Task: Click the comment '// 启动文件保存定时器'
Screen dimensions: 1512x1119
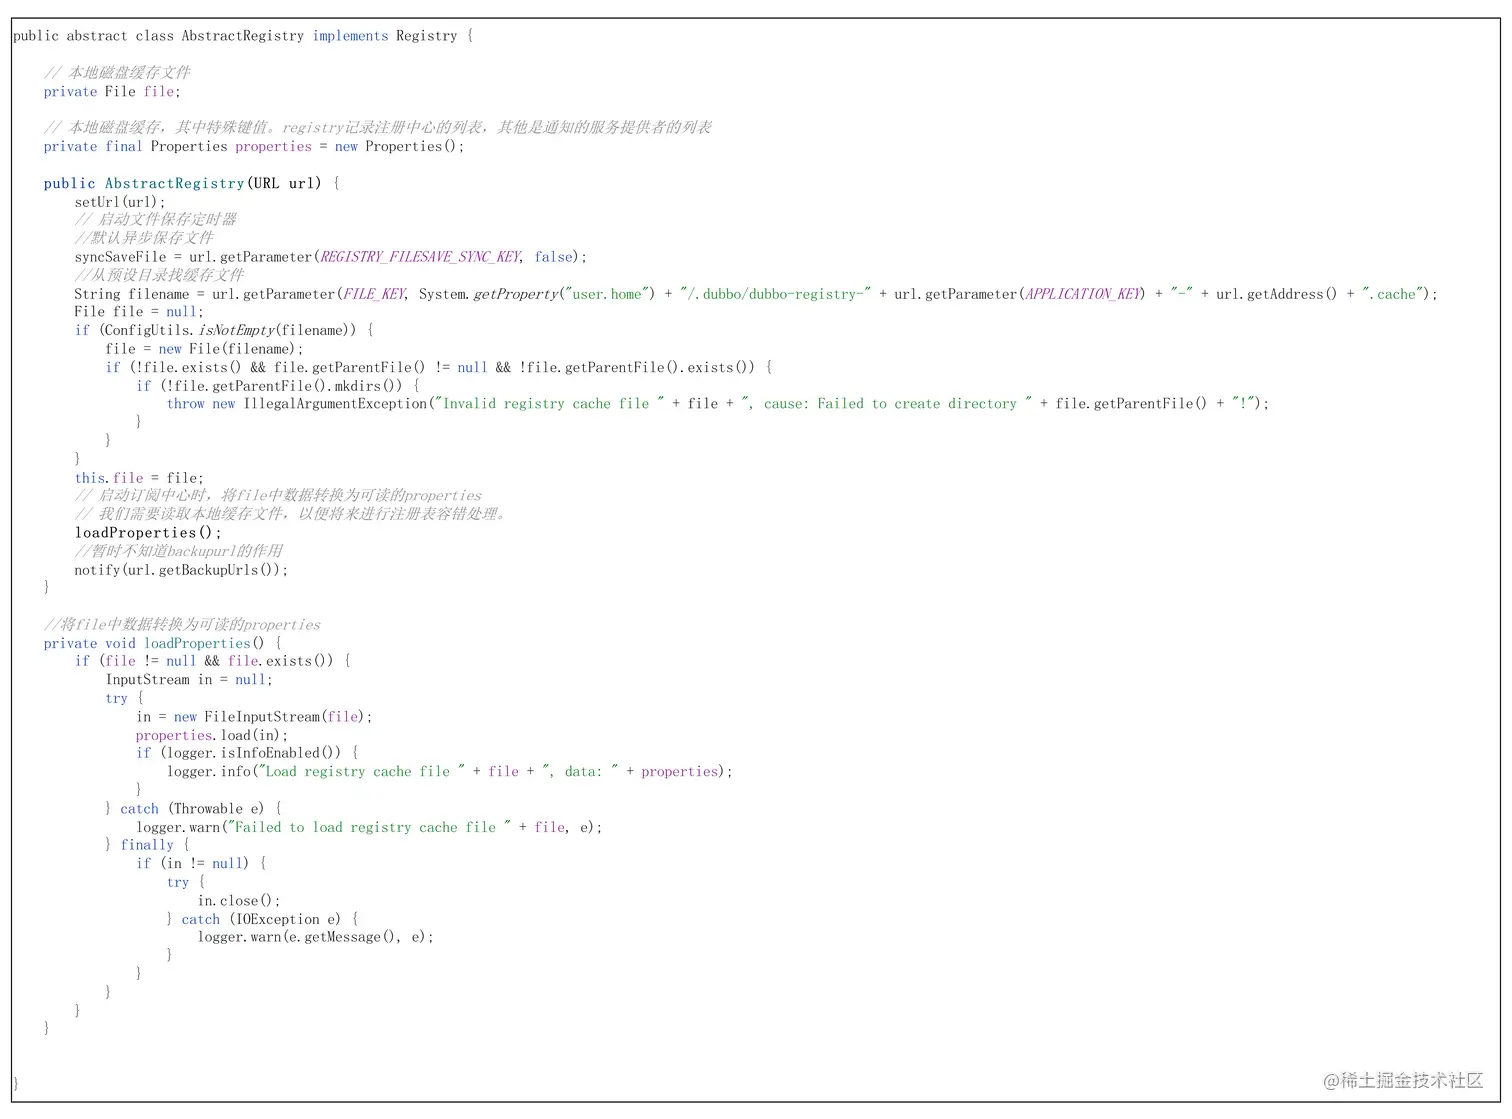Action: click(x=155, y=219)
